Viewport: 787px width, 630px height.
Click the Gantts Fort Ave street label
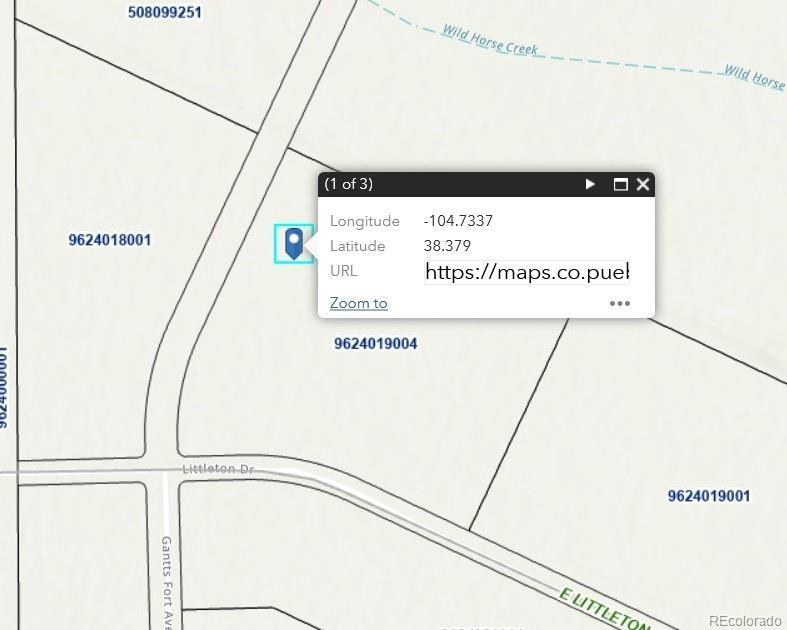tap(167, 582)
